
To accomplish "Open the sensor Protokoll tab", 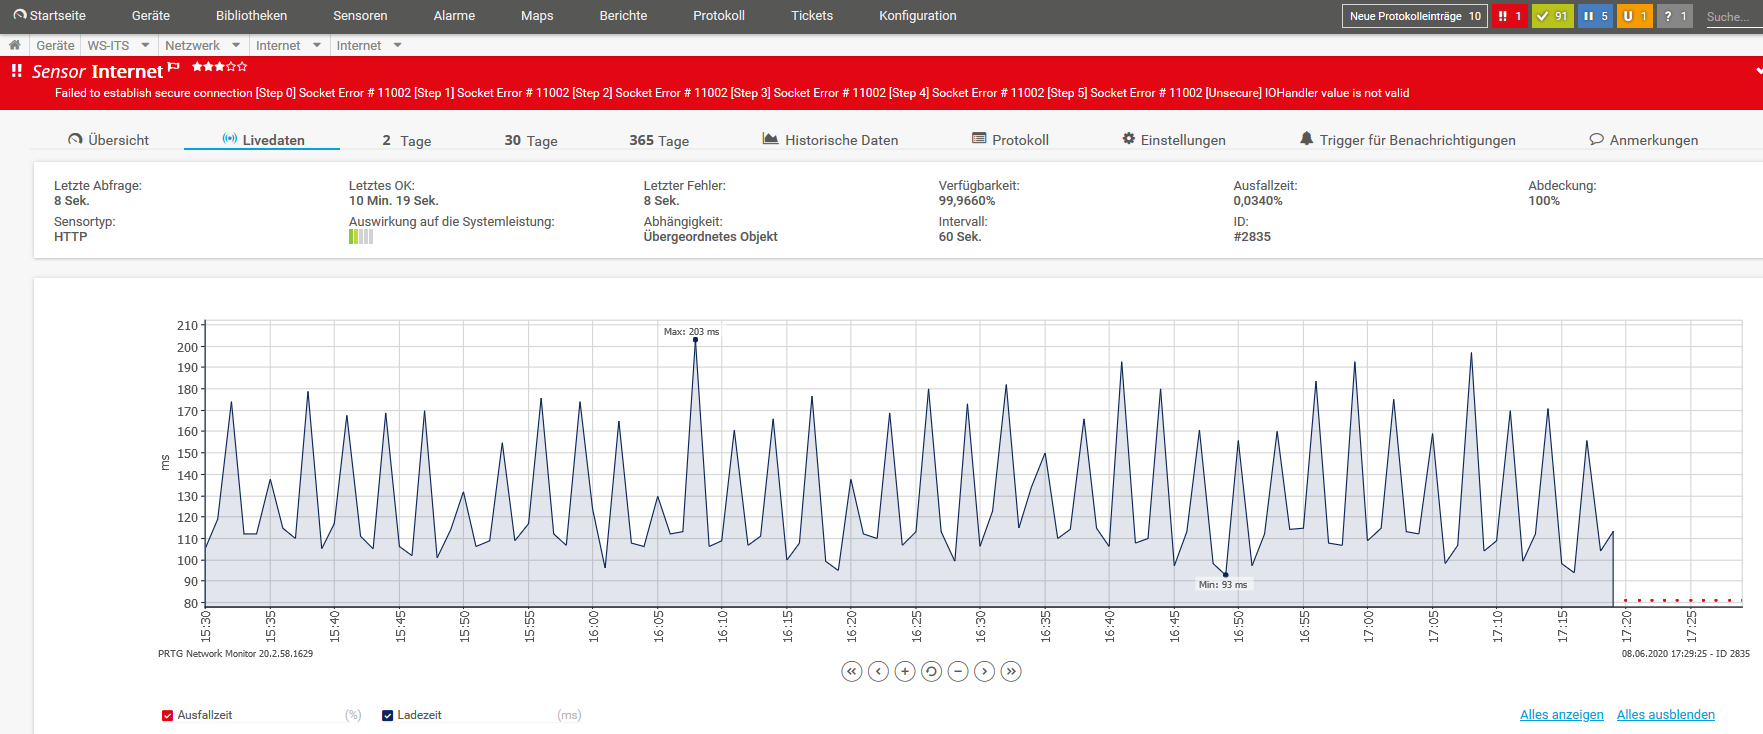I will pos(1010,140).
